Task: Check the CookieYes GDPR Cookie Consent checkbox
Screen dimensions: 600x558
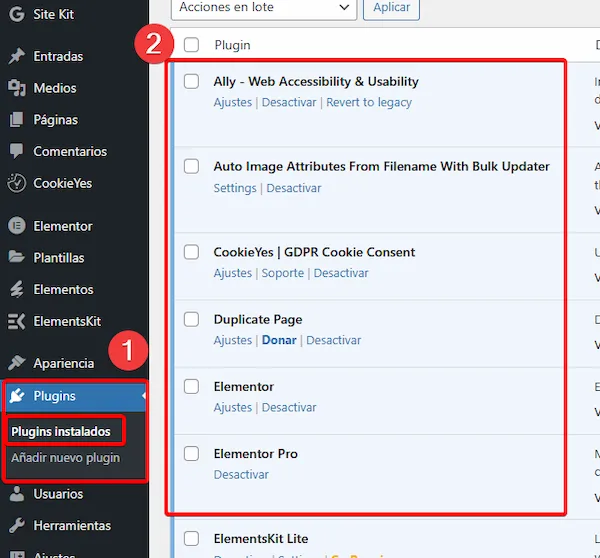Action: pos(191,252)
